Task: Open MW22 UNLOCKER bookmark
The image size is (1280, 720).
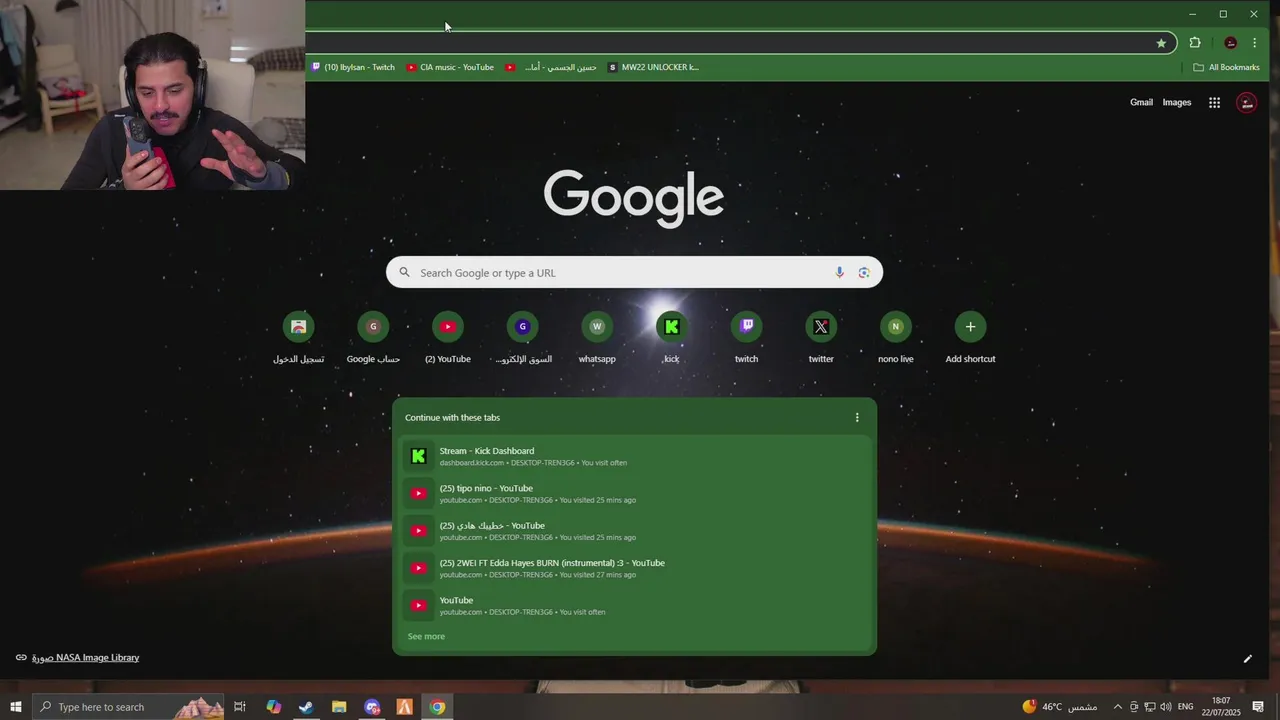Action: click(x=653, y=67)
